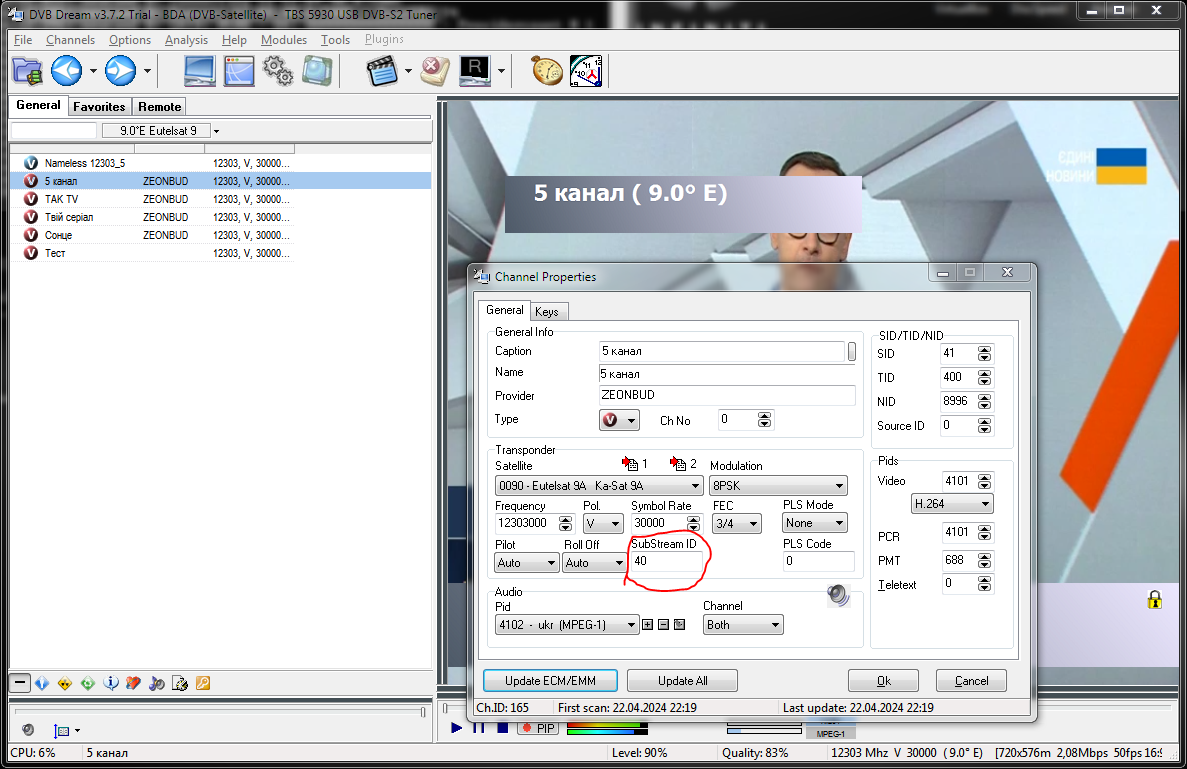Open the Audio Pid dropdown
Image resolution: width=1187 pixels, height=769 pixels.
point(567,624)
